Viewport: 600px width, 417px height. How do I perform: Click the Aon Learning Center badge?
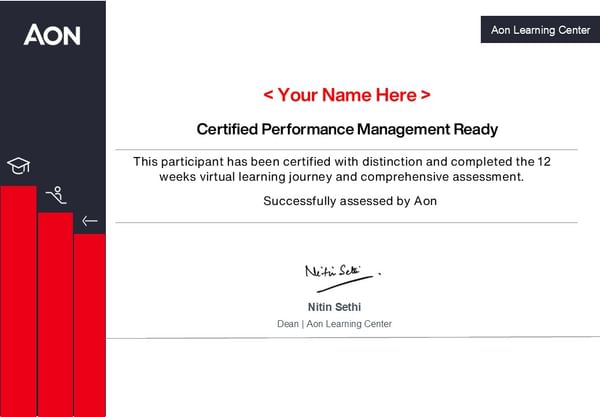coord(540,30)
